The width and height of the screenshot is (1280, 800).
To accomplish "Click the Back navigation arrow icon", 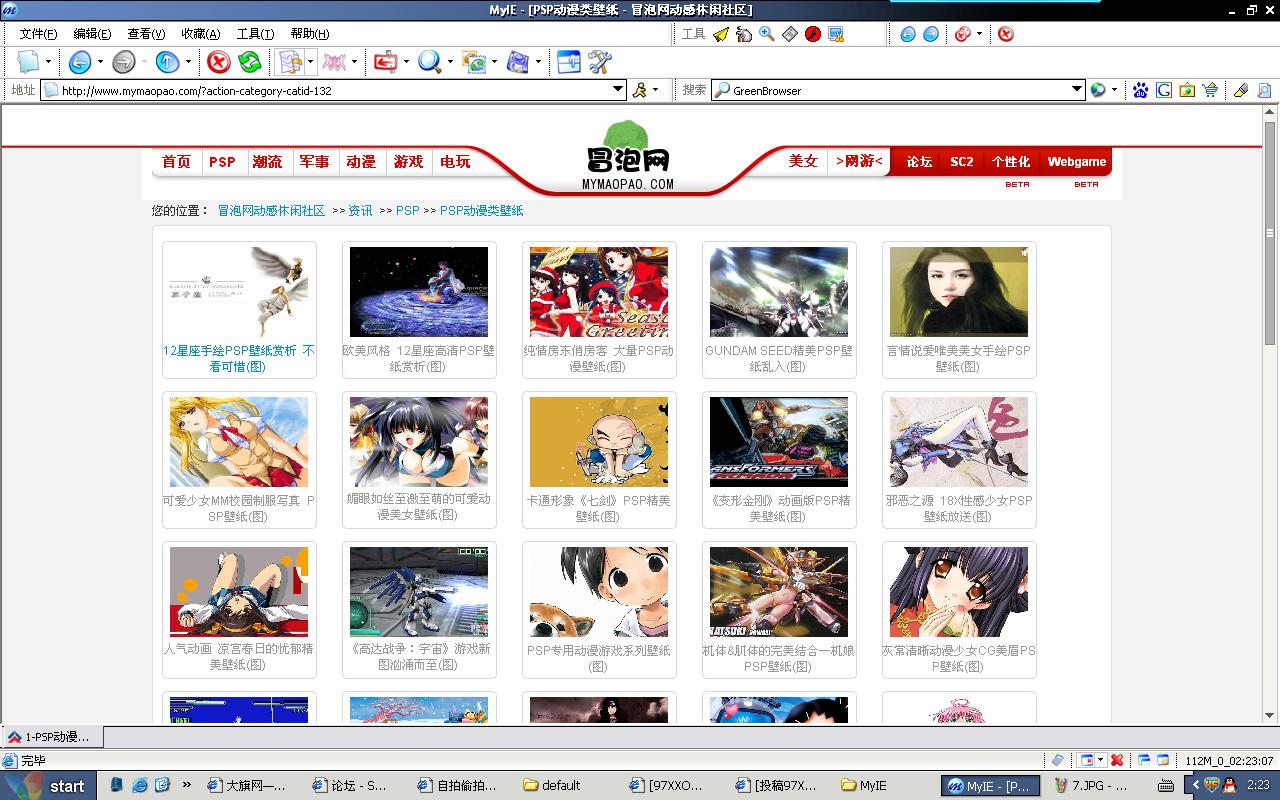I will pyautogui.click(x=80, y=62).
